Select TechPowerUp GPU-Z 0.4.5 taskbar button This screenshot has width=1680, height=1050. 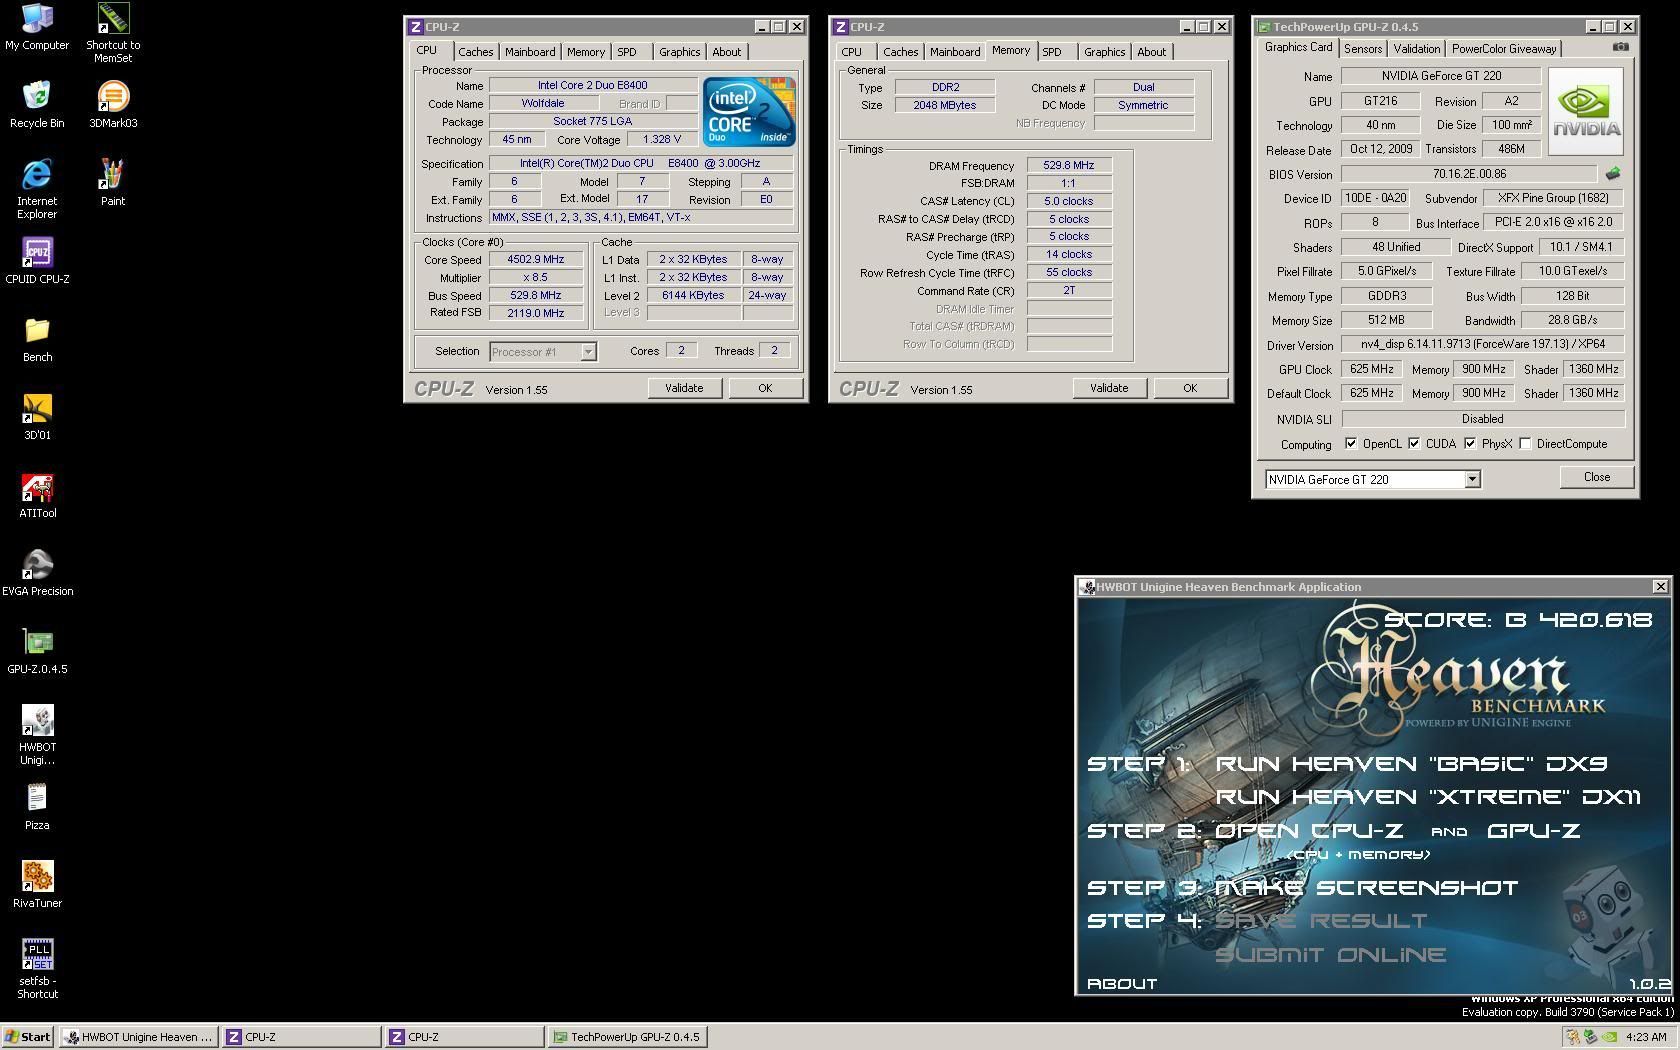pyautogui.click(x=627, y=1037)
